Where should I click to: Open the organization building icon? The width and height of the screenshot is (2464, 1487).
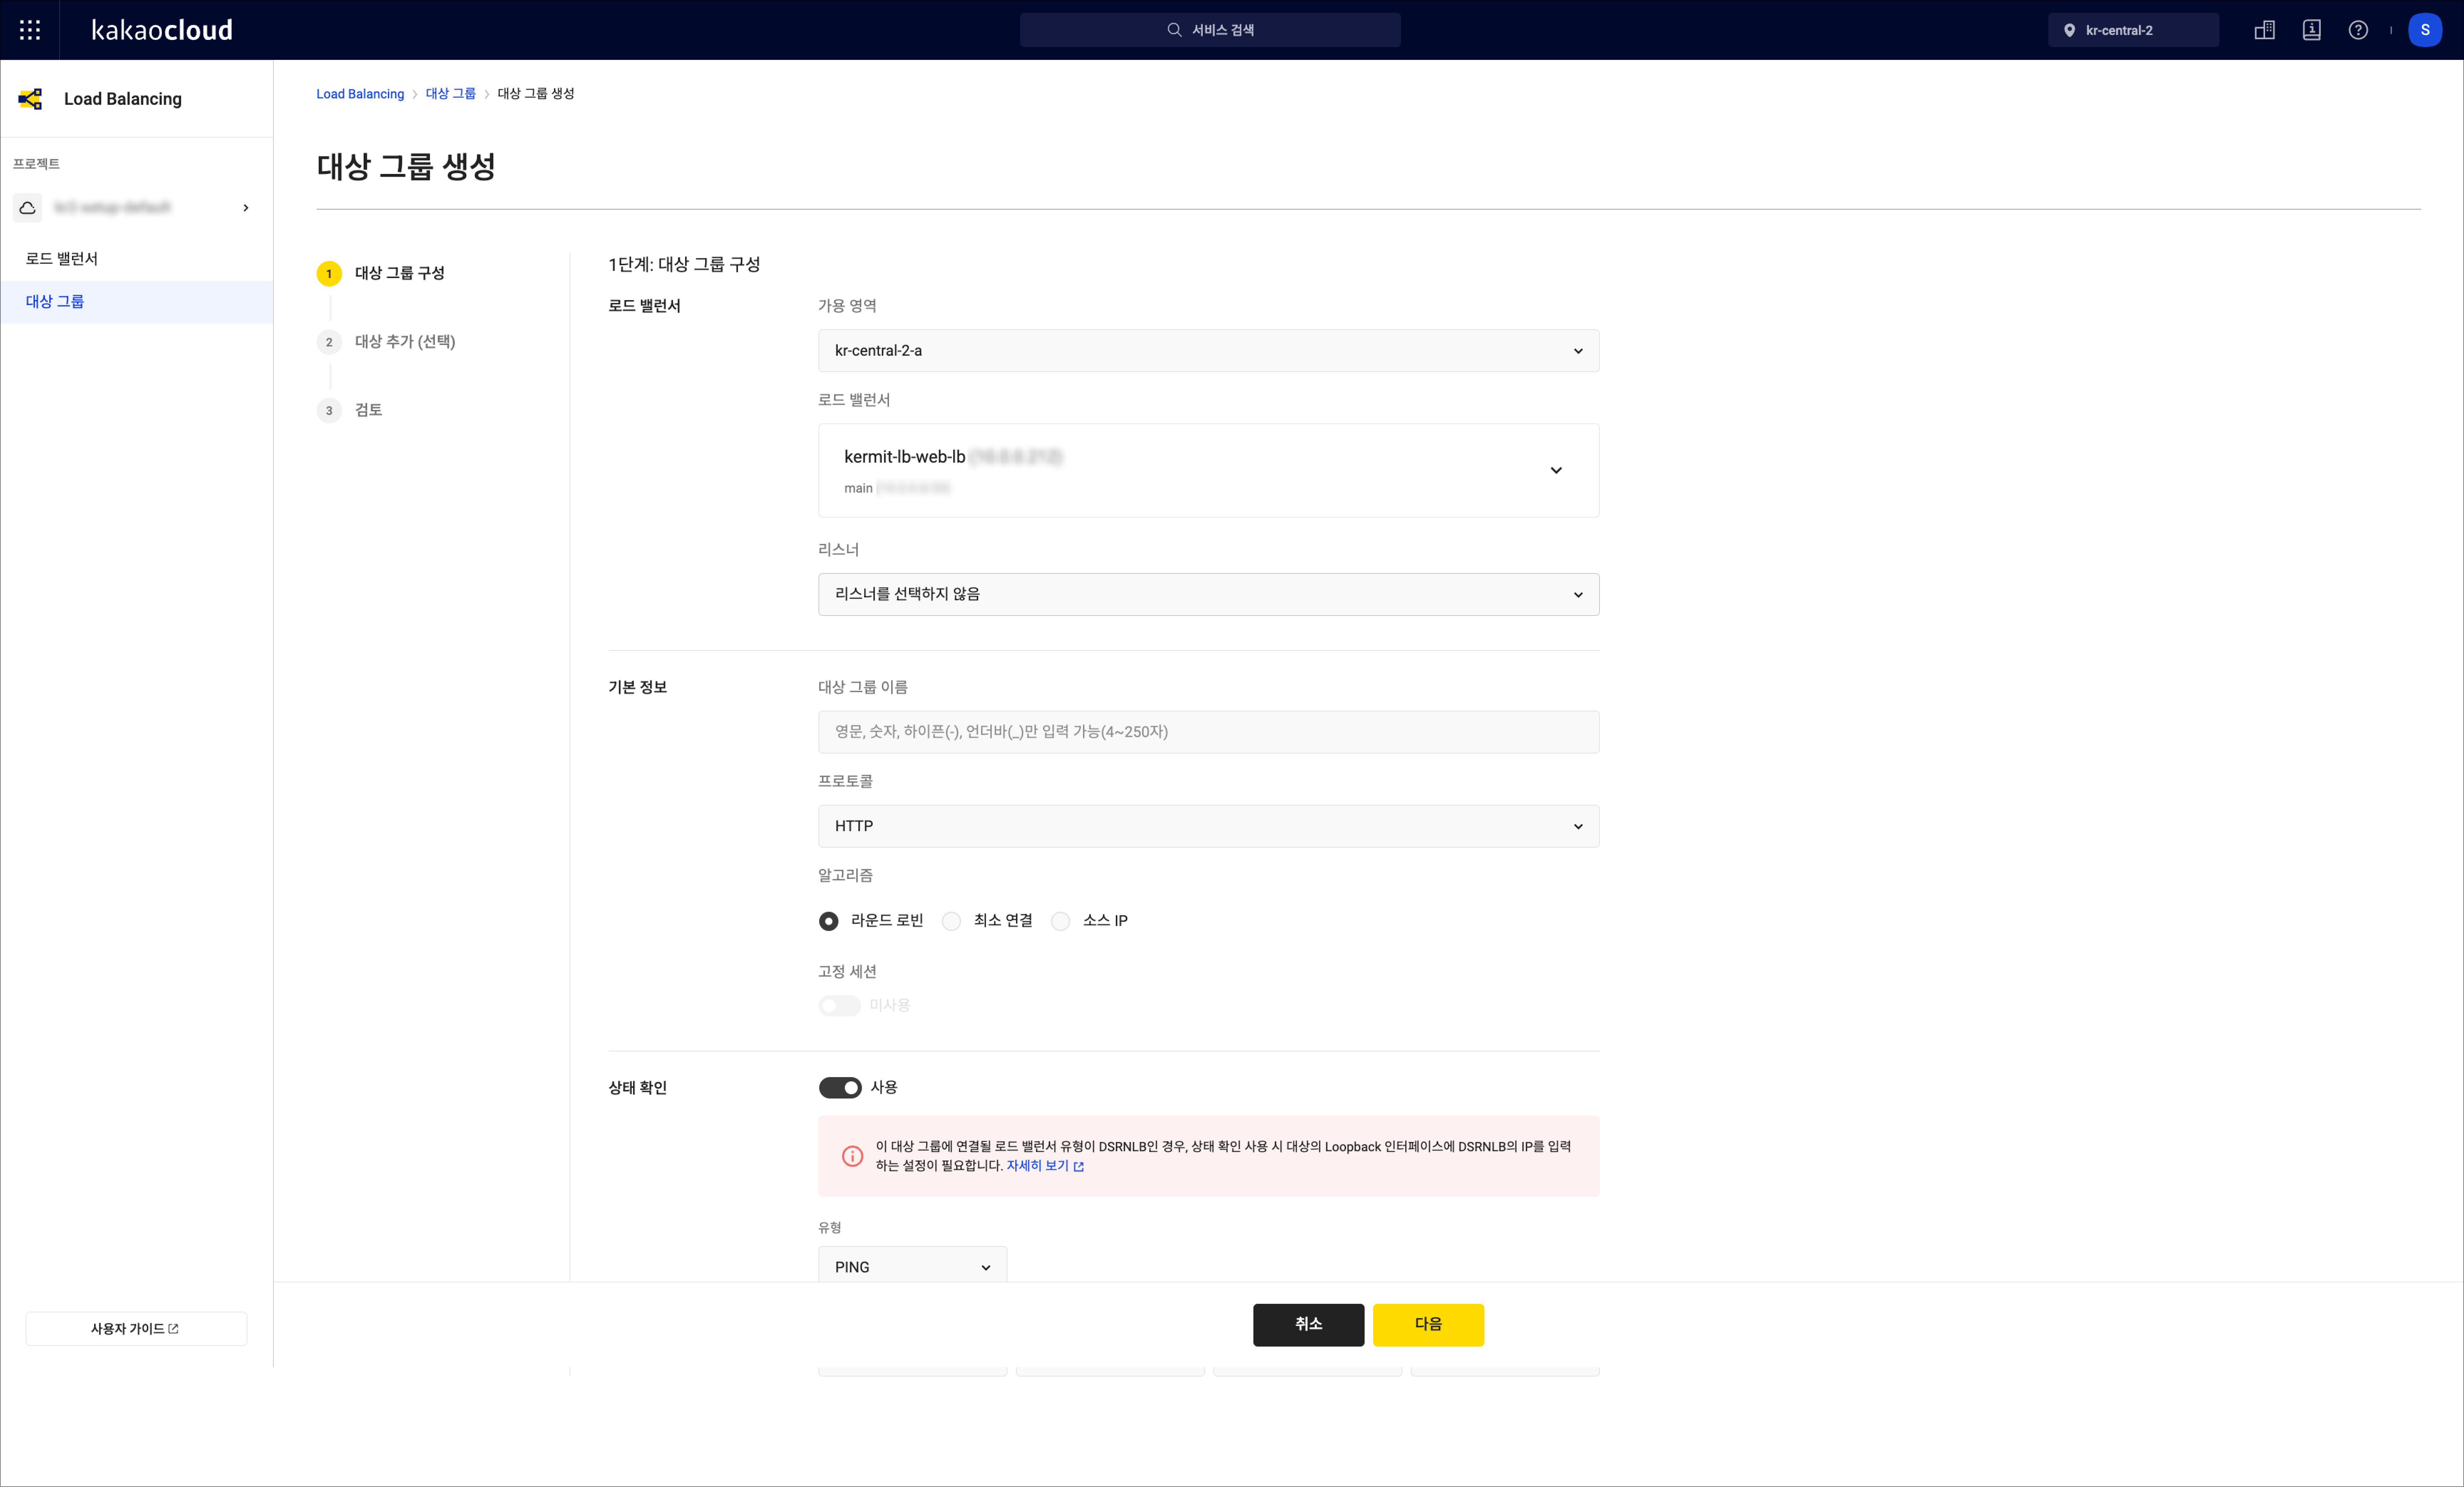(2265, 30)
